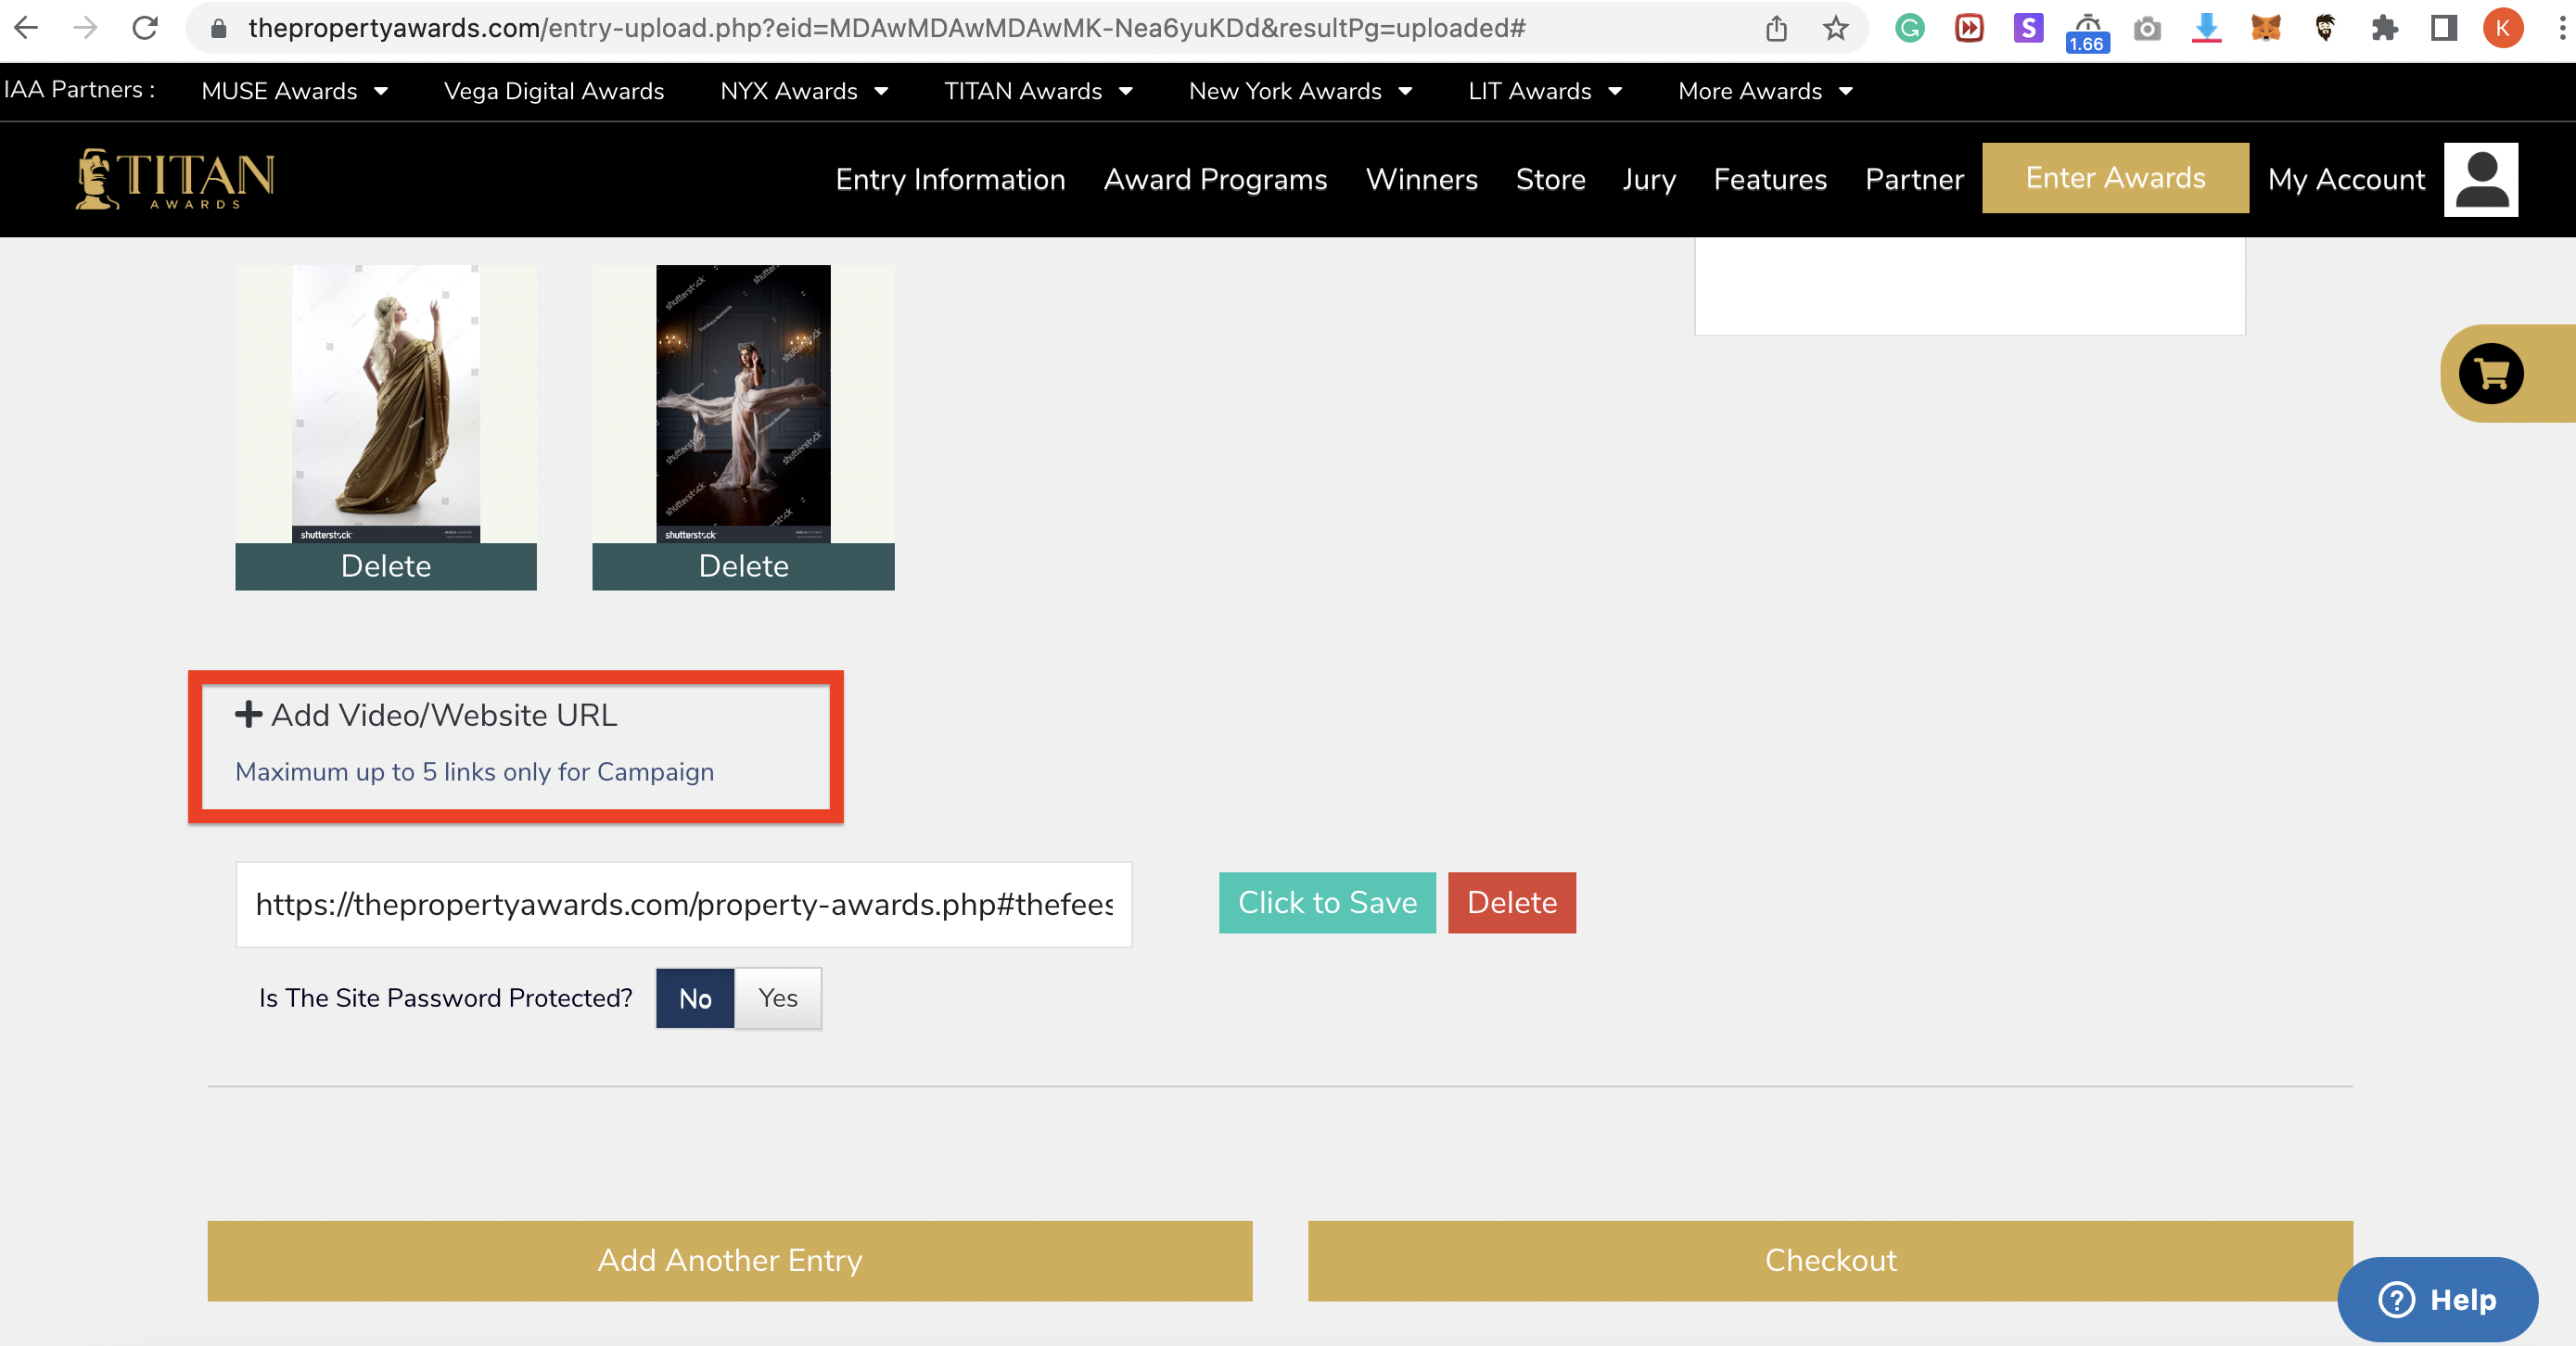Go to the Winners page
The height and width of the screenshot is (1346, 2576).
(x=1422, y=179)
